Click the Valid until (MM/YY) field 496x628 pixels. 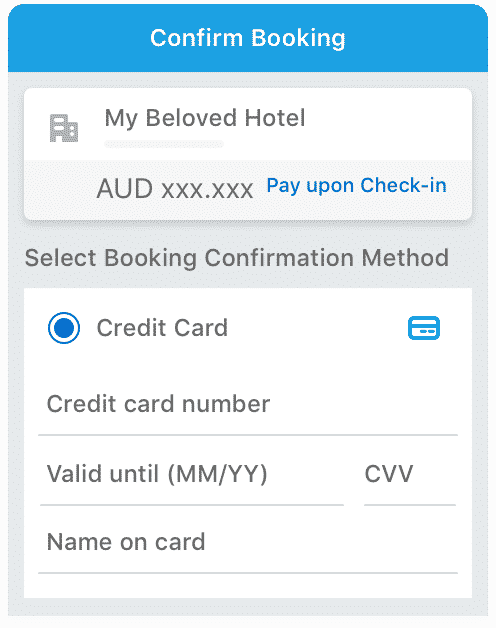(192, 475)
